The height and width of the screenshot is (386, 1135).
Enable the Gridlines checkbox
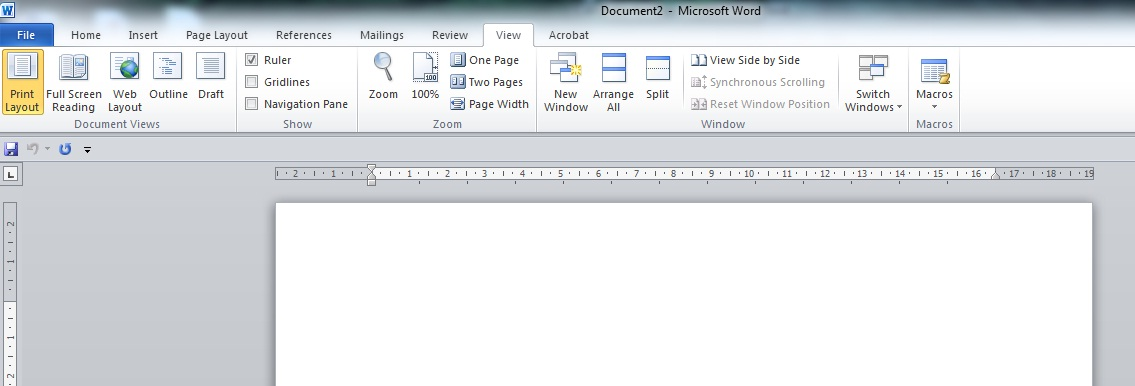tap(251, 82)
